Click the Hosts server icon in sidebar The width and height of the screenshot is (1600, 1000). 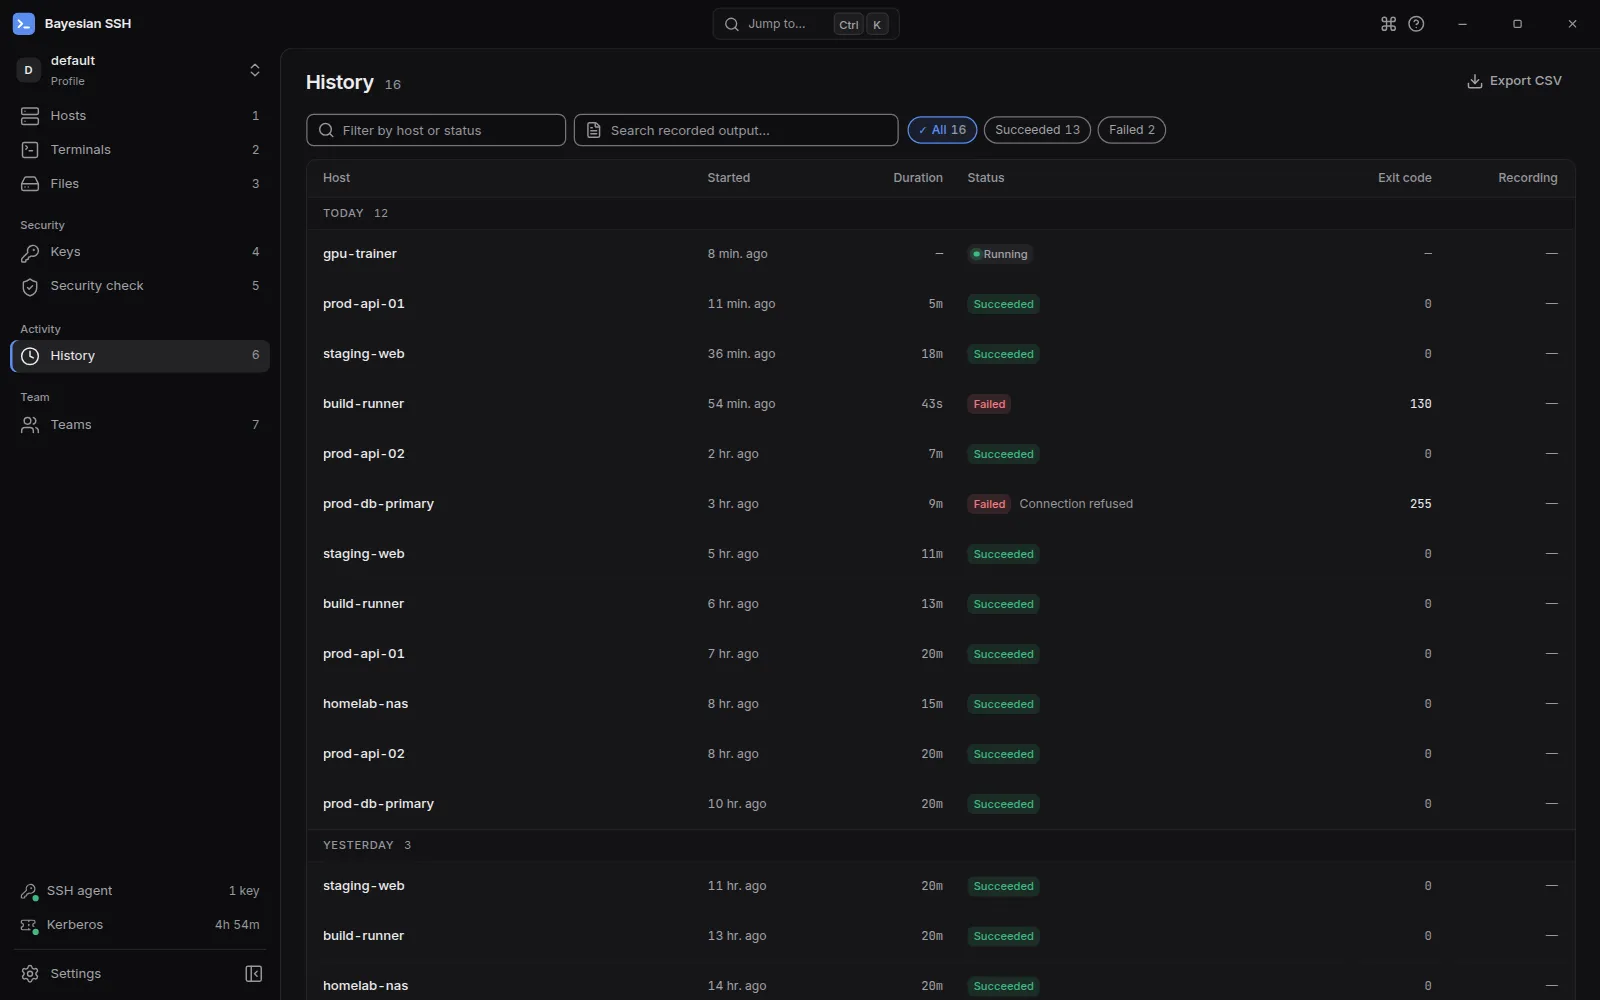click(30, 116)
